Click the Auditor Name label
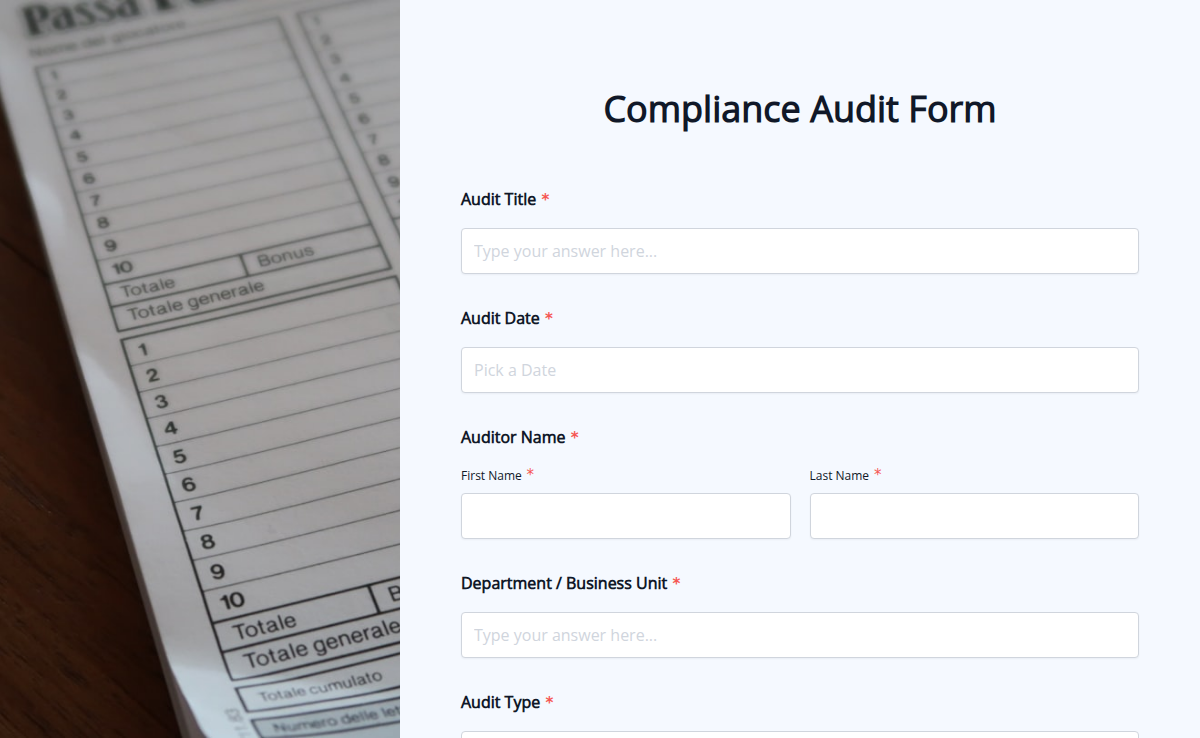The image size is (1200, 738). pyautogui.click(x=513, y=437)
